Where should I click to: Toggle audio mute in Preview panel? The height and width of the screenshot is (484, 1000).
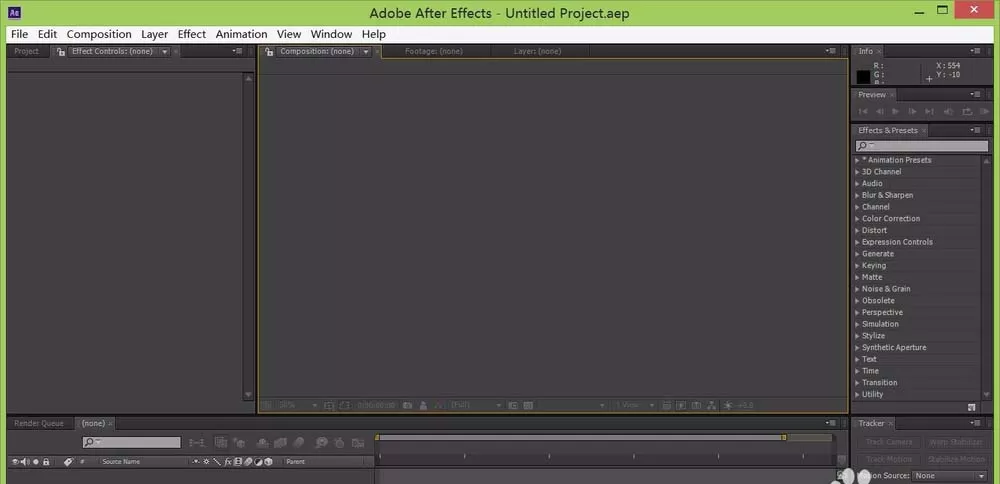coord(948,112)
